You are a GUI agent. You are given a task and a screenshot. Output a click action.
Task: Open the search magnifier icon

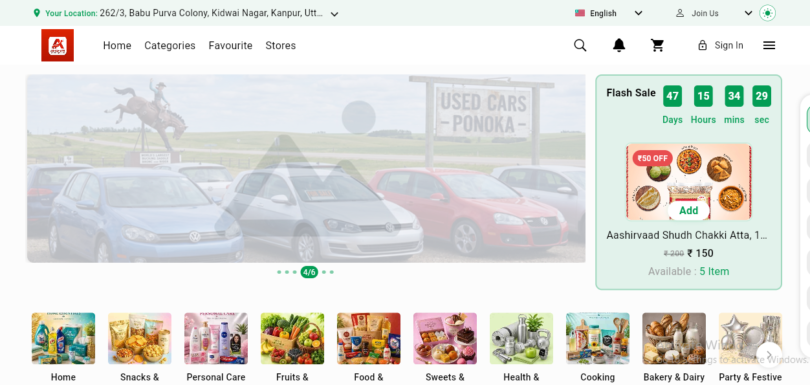(580, 45)
